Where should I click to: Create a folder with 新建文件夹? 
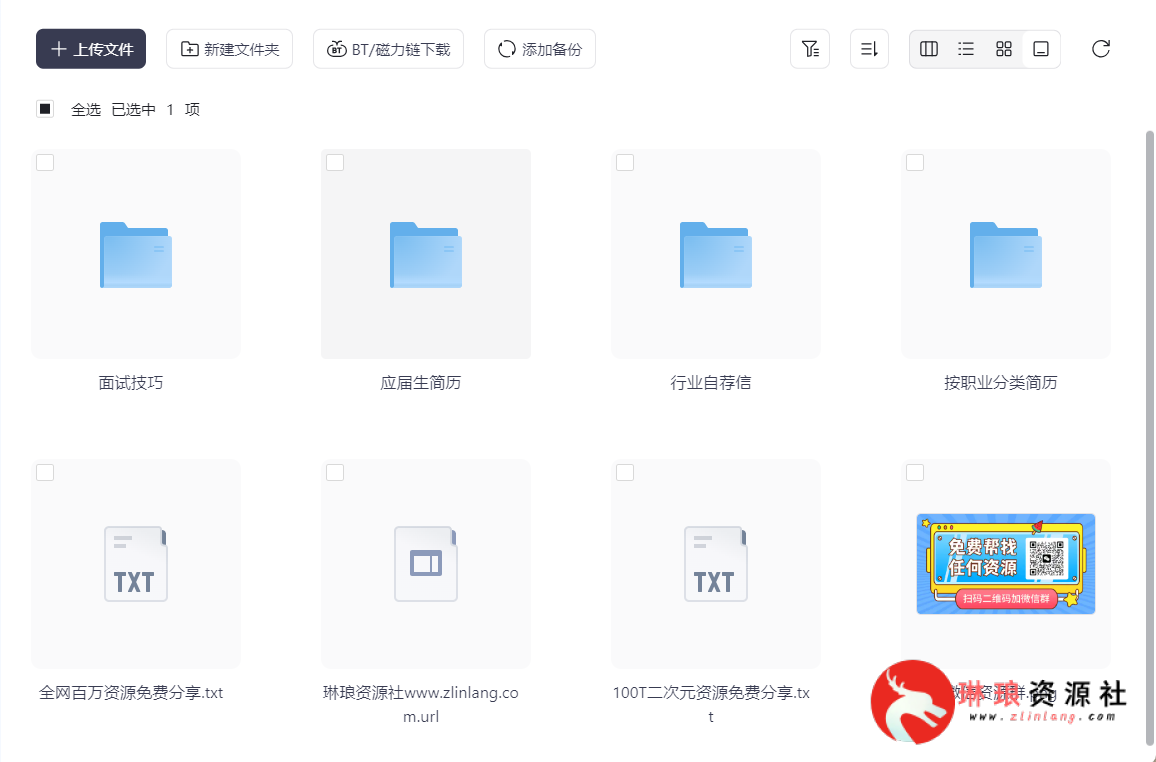(229, 49)
